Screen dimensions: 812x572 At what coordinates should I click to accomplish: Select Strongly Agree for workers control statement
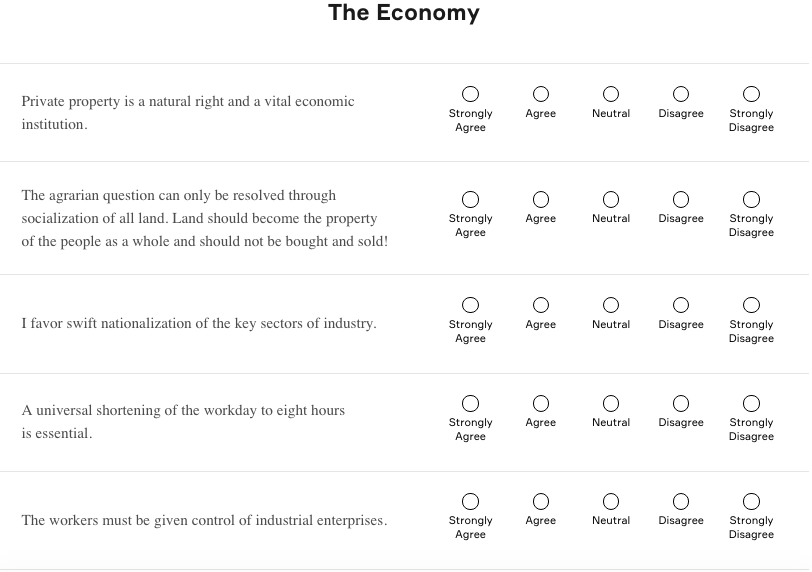coord(470,501)
